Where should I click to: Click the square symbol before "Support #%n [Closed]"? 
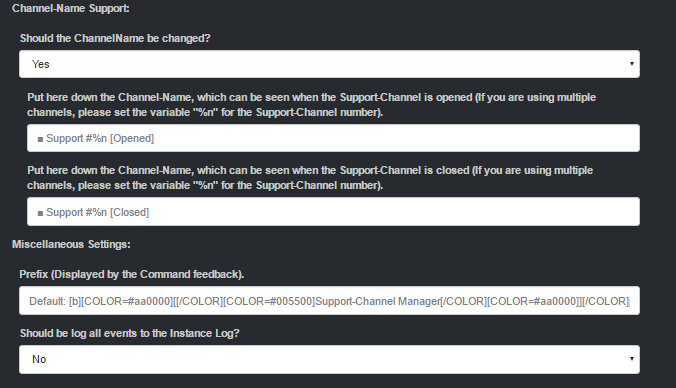pos(40,213)
